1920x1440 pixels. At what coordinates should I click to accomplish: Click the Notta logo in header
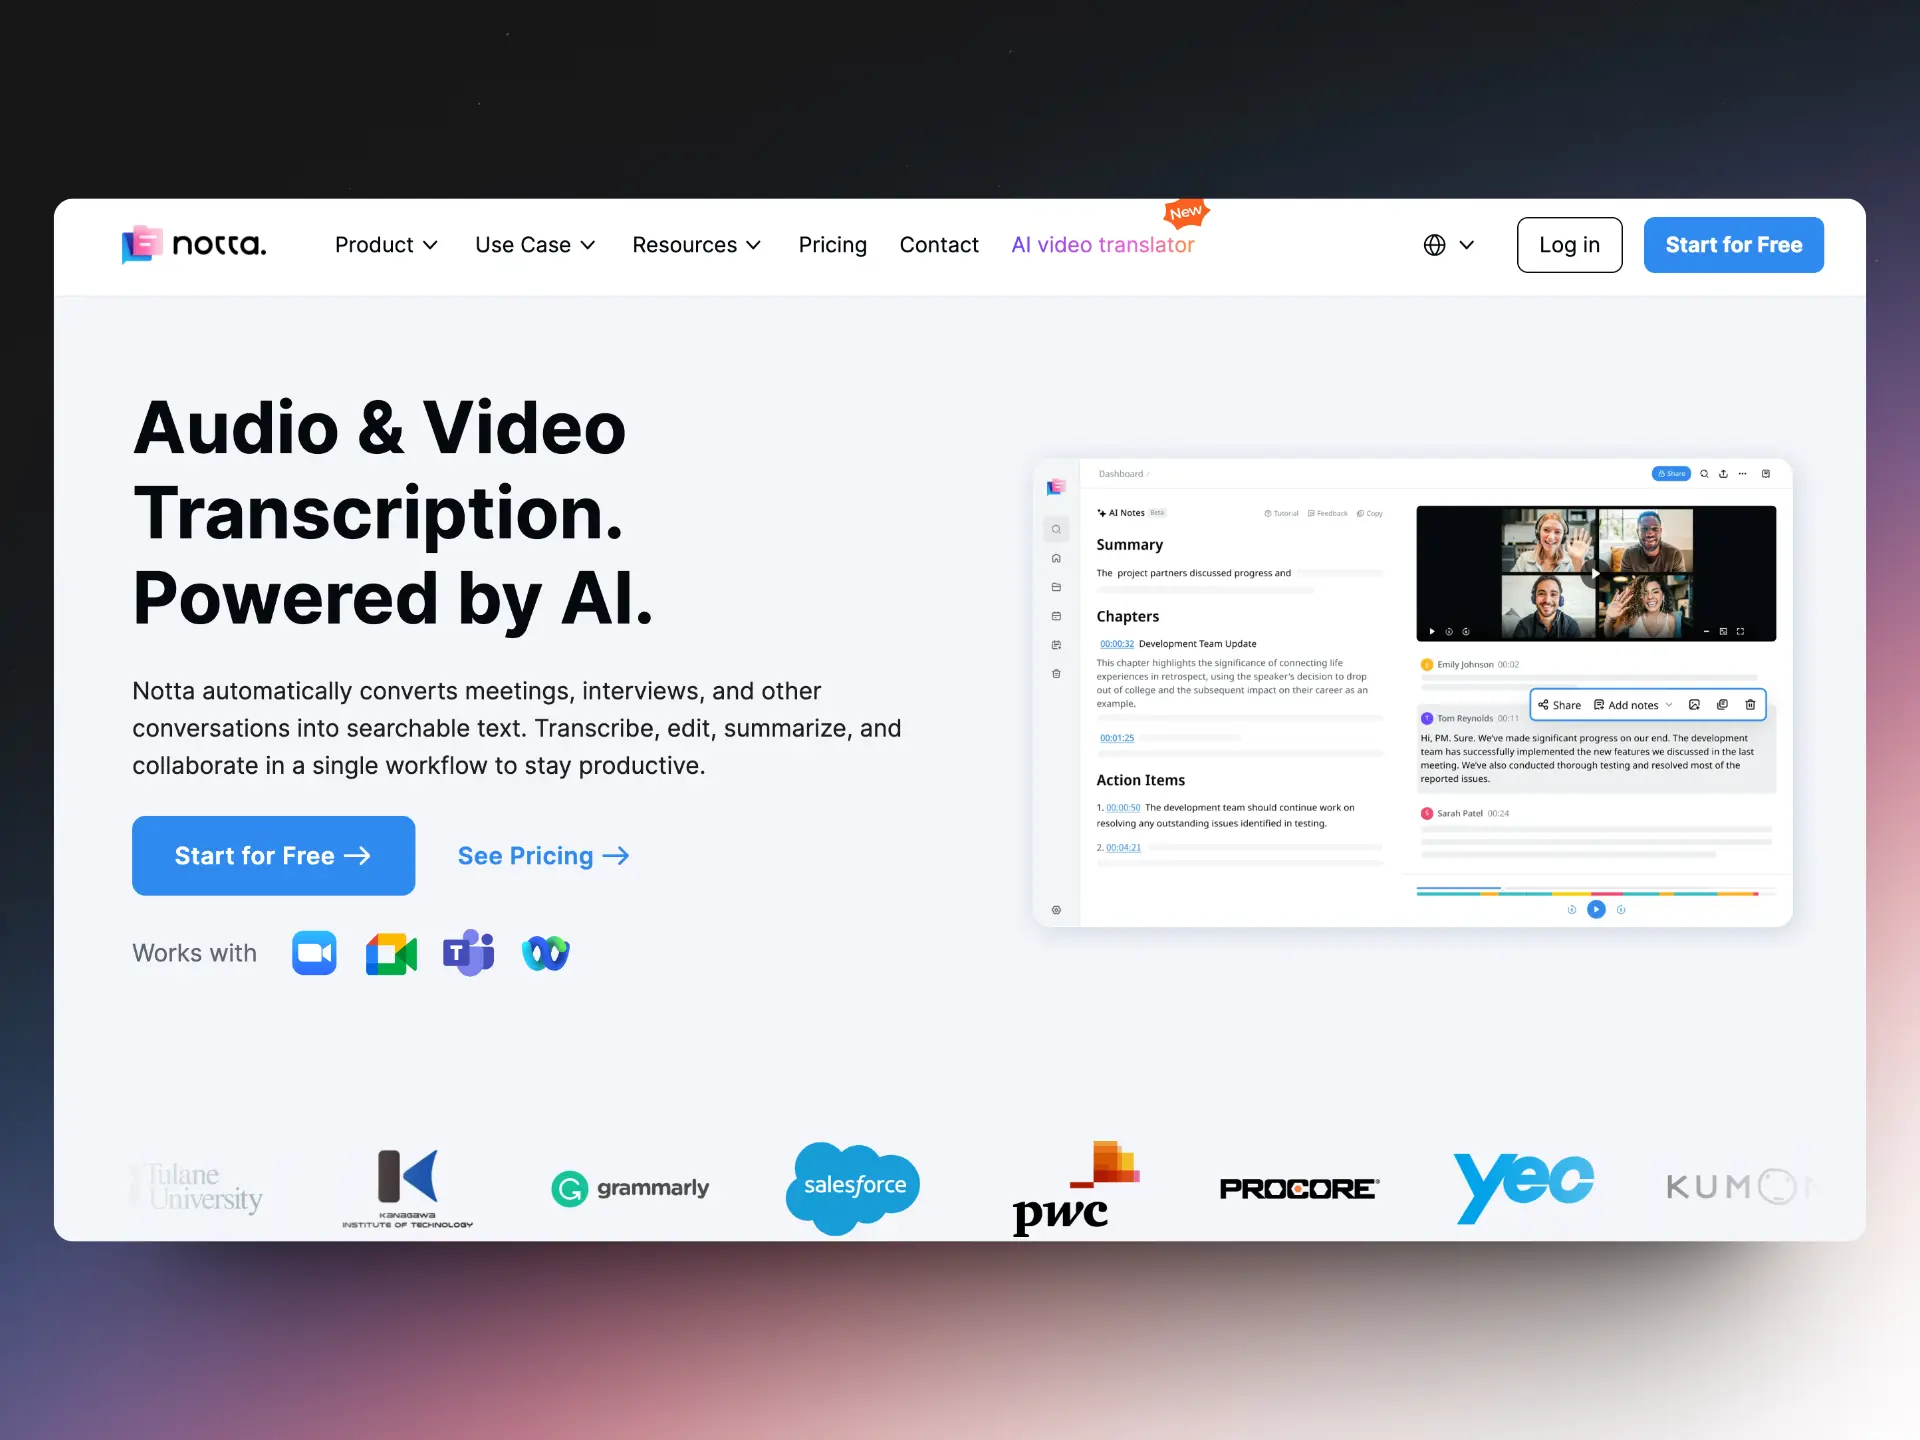(x=194, y=245)
